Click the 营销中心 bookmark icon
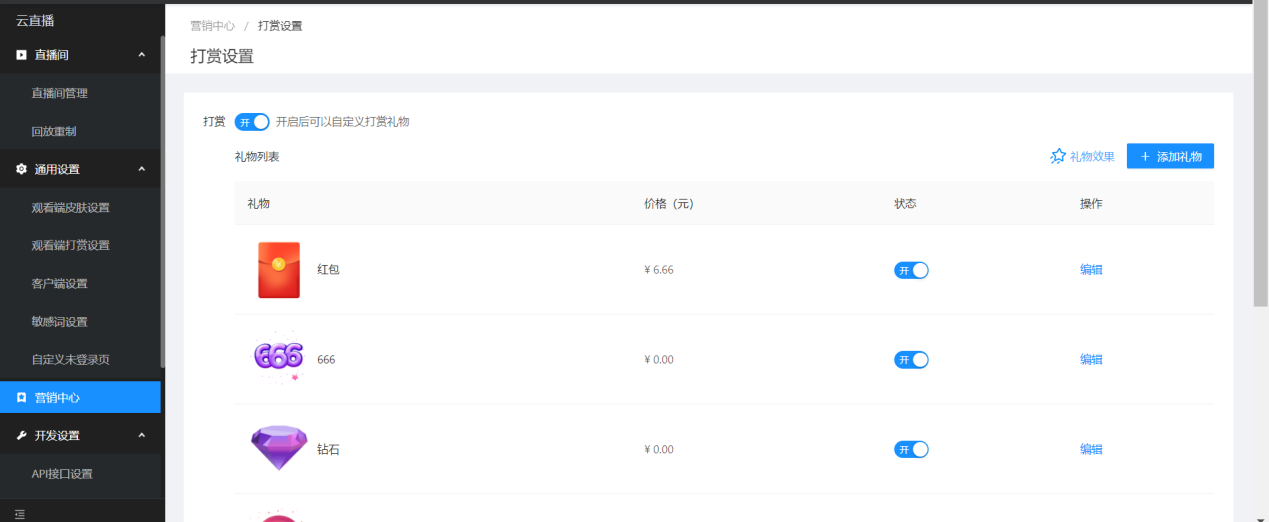The image size is (1269, 522). click(x=22, y=397)
